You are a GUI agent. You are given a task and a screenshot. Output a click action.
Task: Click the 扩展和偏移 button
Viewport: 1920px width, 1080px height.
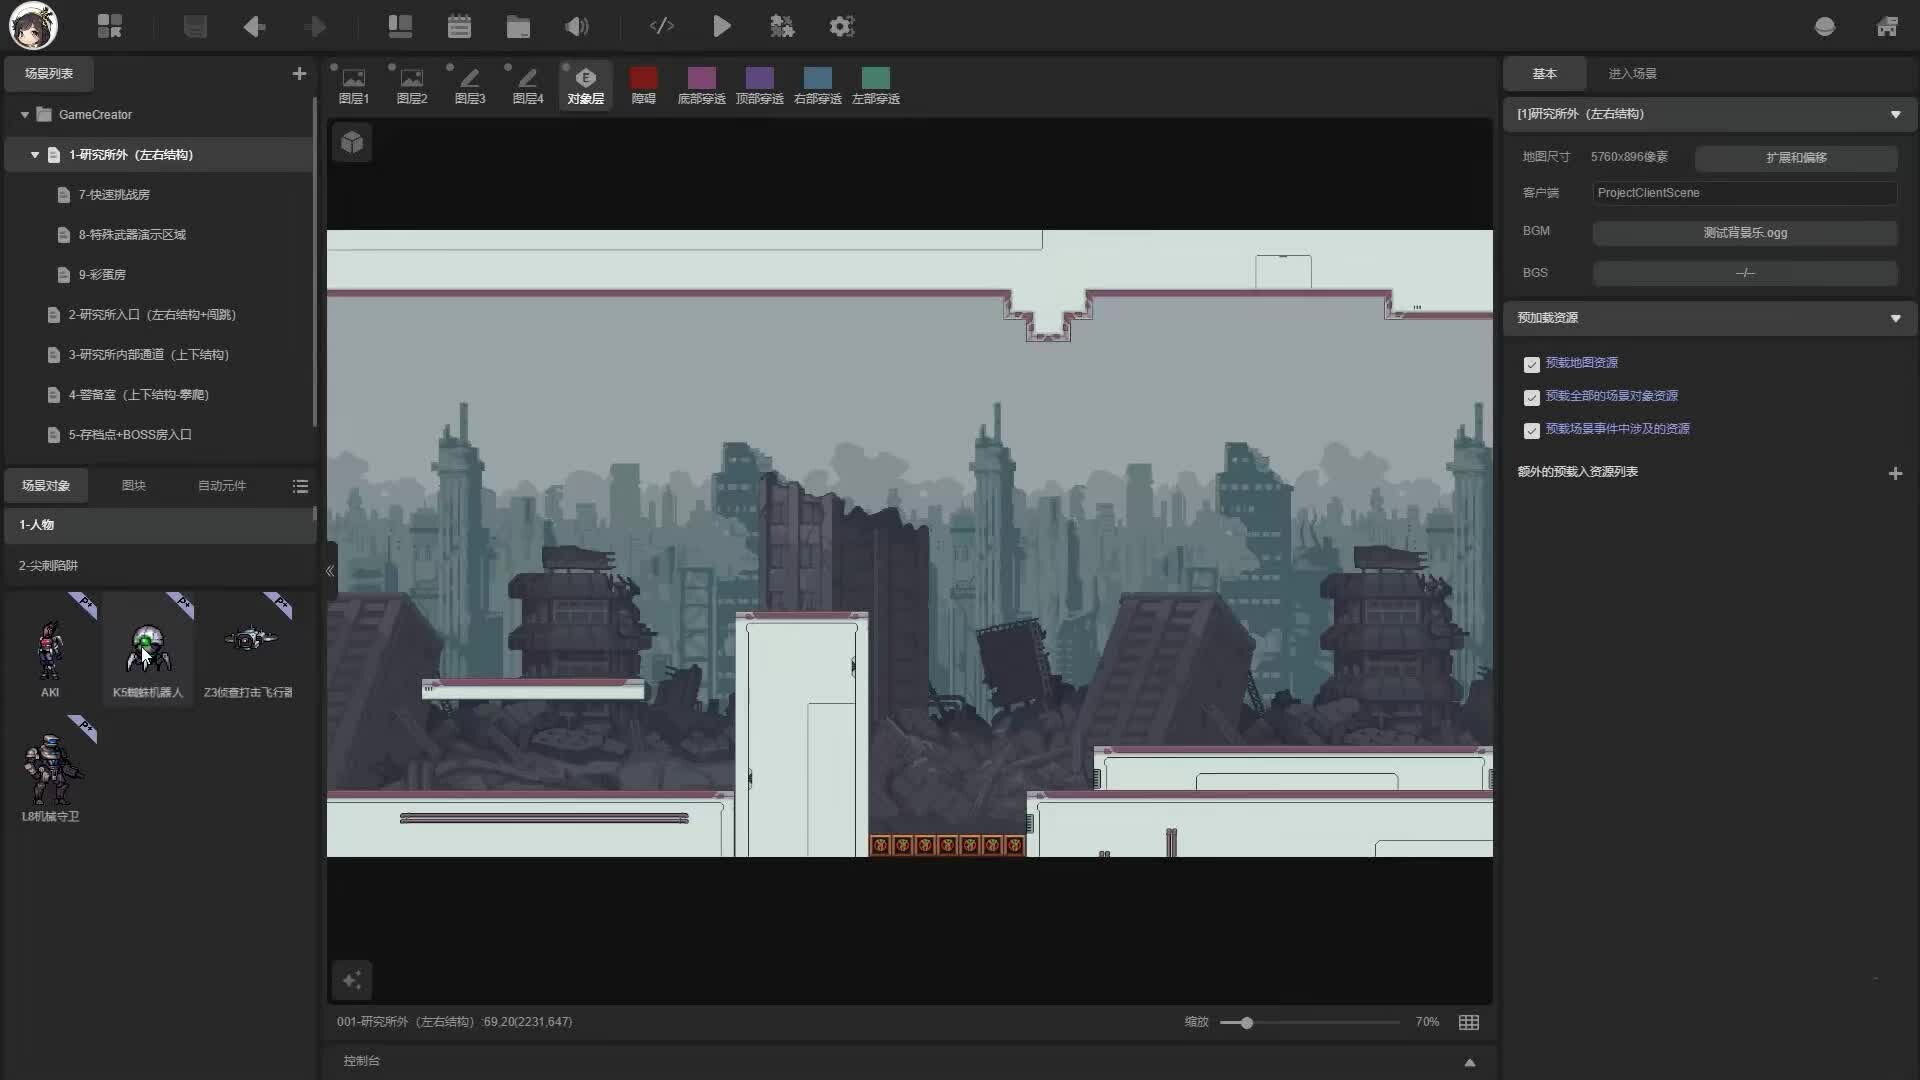[1795, 158]
